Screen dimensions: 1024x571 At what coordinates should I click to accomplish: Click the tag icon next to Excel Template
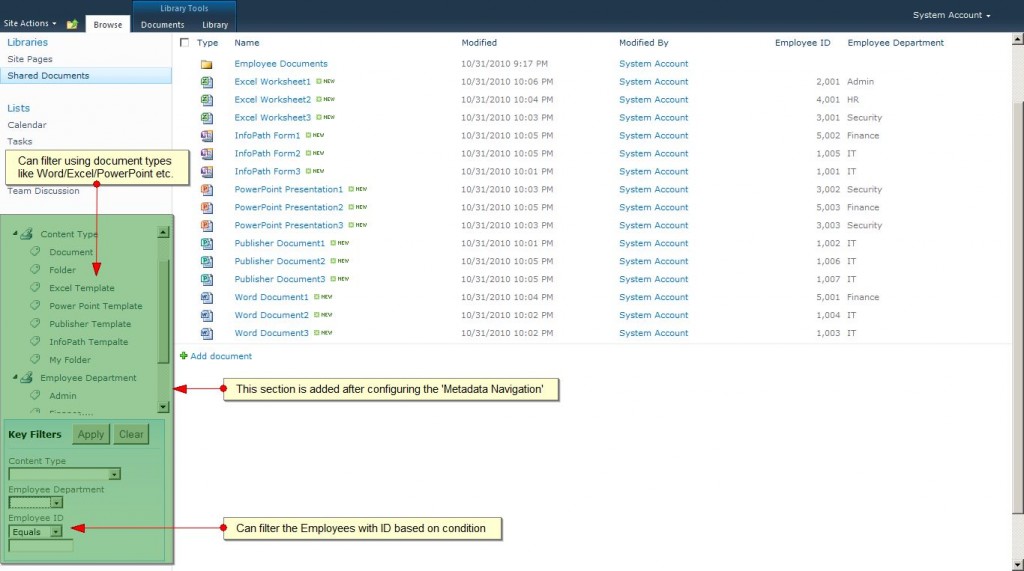pos(35,287)
